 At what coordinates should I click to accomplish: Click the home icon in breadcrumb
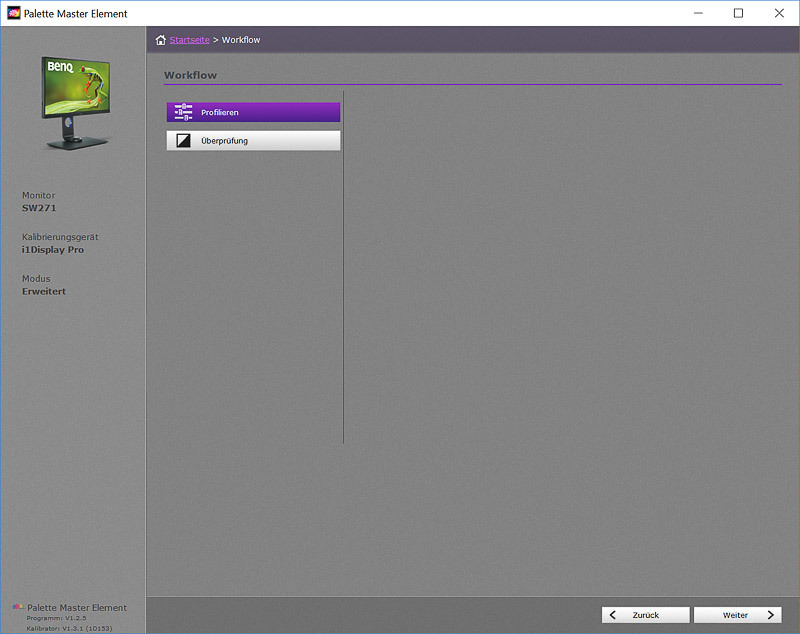pos(161,40)
